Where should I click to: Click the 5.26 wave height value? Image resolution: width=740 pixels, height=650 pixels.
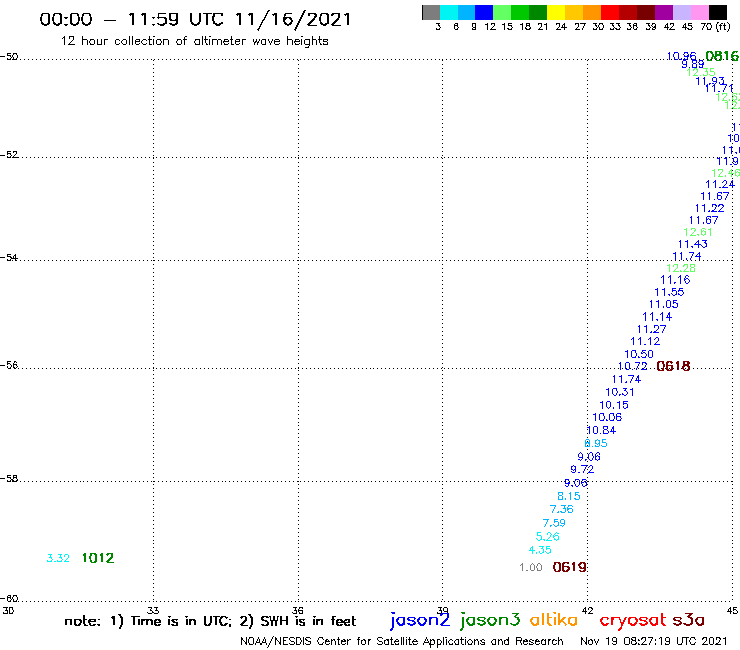click(x=547, y=537)
